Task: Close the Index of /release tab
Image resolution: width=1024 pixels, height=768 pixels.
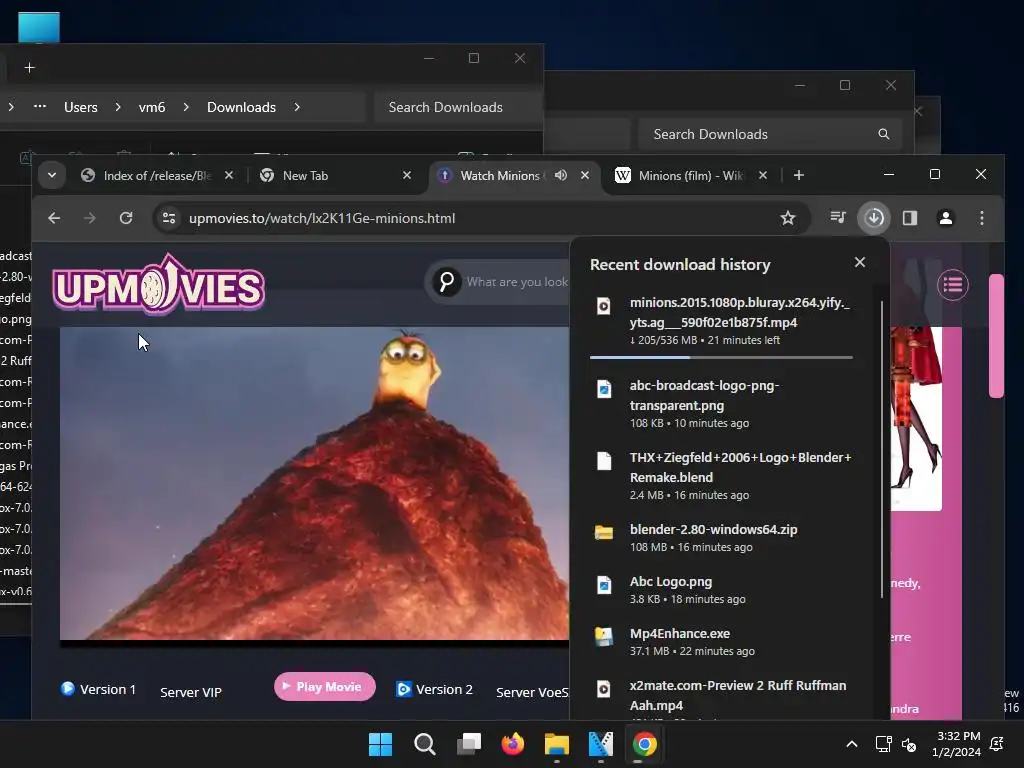Action: 229,175
